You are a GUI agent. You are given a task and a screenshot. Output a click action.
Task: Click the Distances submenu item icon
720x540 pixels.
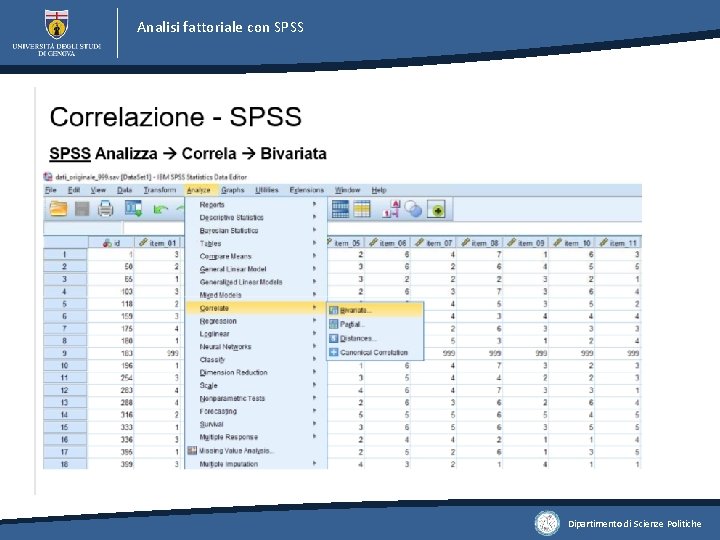point(334,338)
